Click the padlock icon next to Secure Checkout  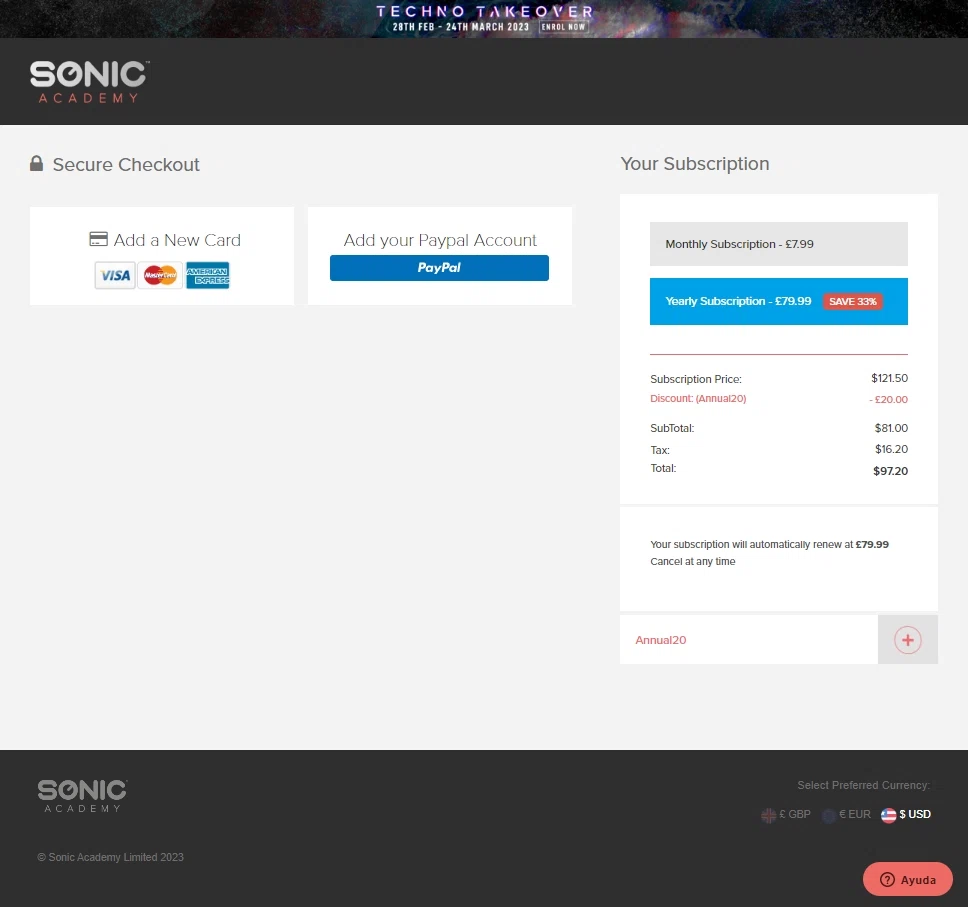[36, 164]
